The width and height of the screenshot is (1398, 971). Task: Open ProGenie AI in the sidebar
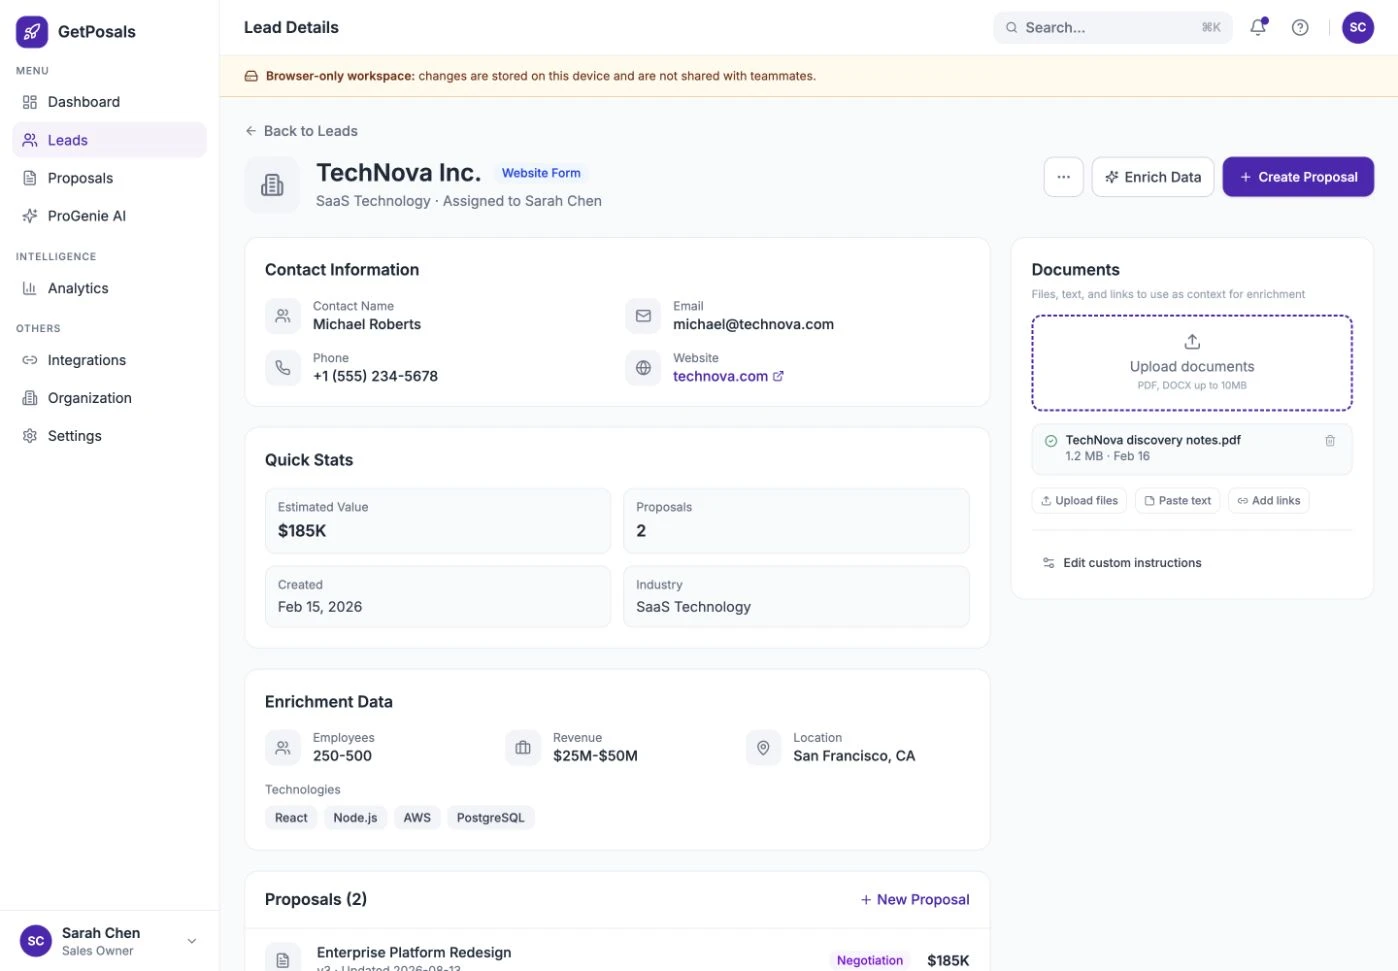pyautogui.click(x=109, y=216)
